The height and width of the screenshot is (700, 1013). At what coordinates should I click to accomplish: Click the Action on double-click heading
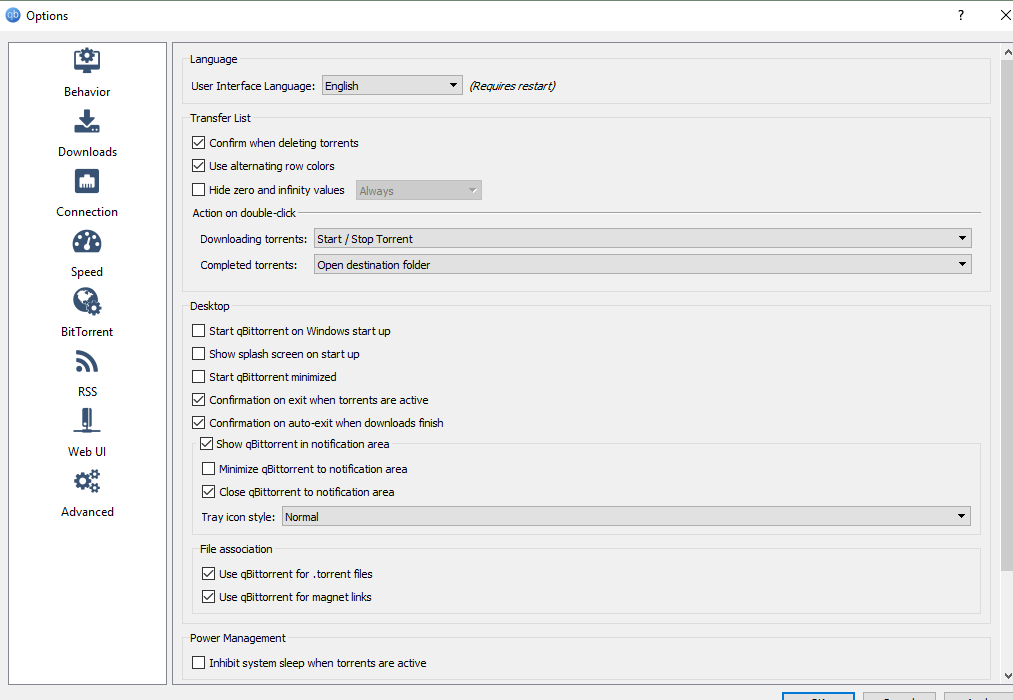click(244, 212)
